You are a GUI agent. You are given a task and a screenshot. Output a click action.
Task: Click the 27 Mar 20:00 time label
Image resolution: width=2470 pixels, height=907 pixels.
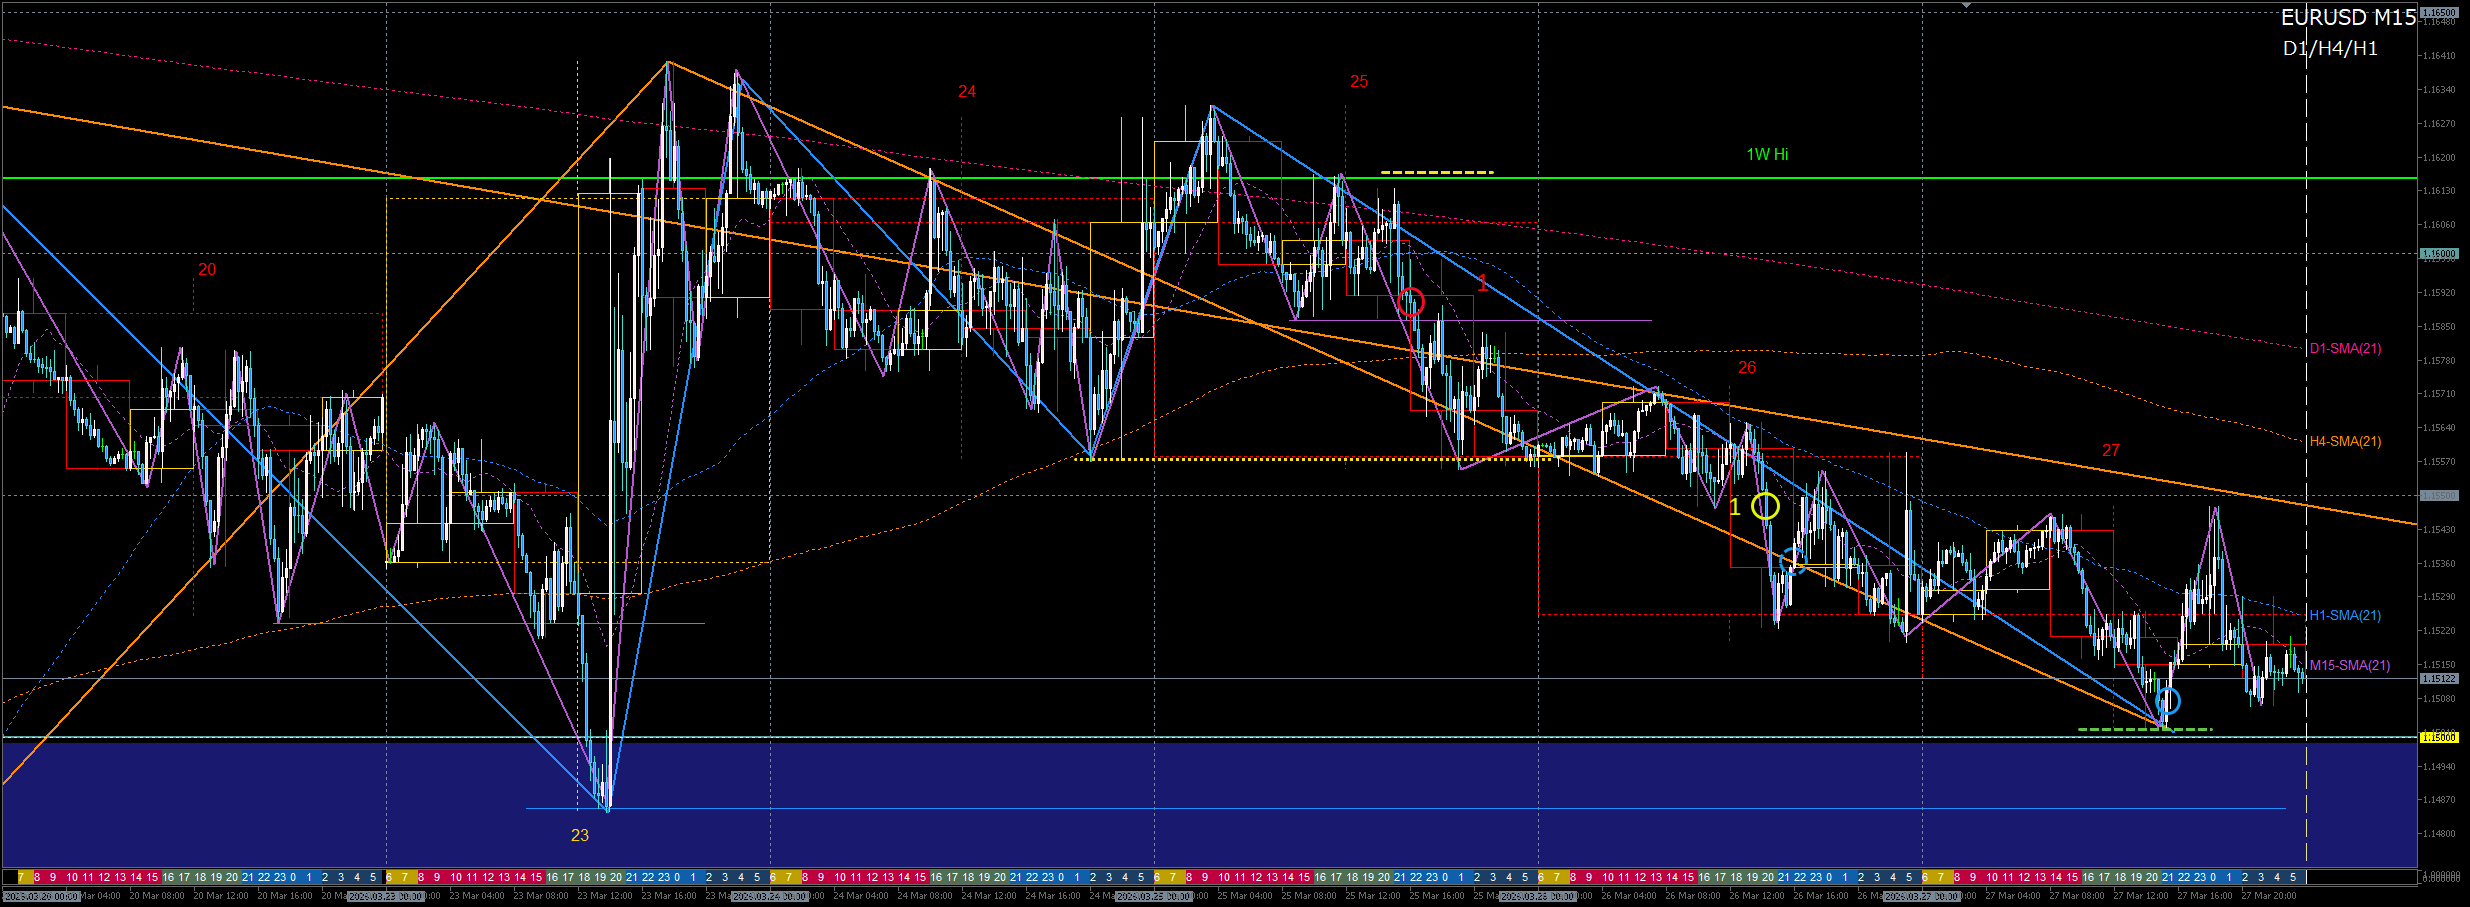(2268, 897)
